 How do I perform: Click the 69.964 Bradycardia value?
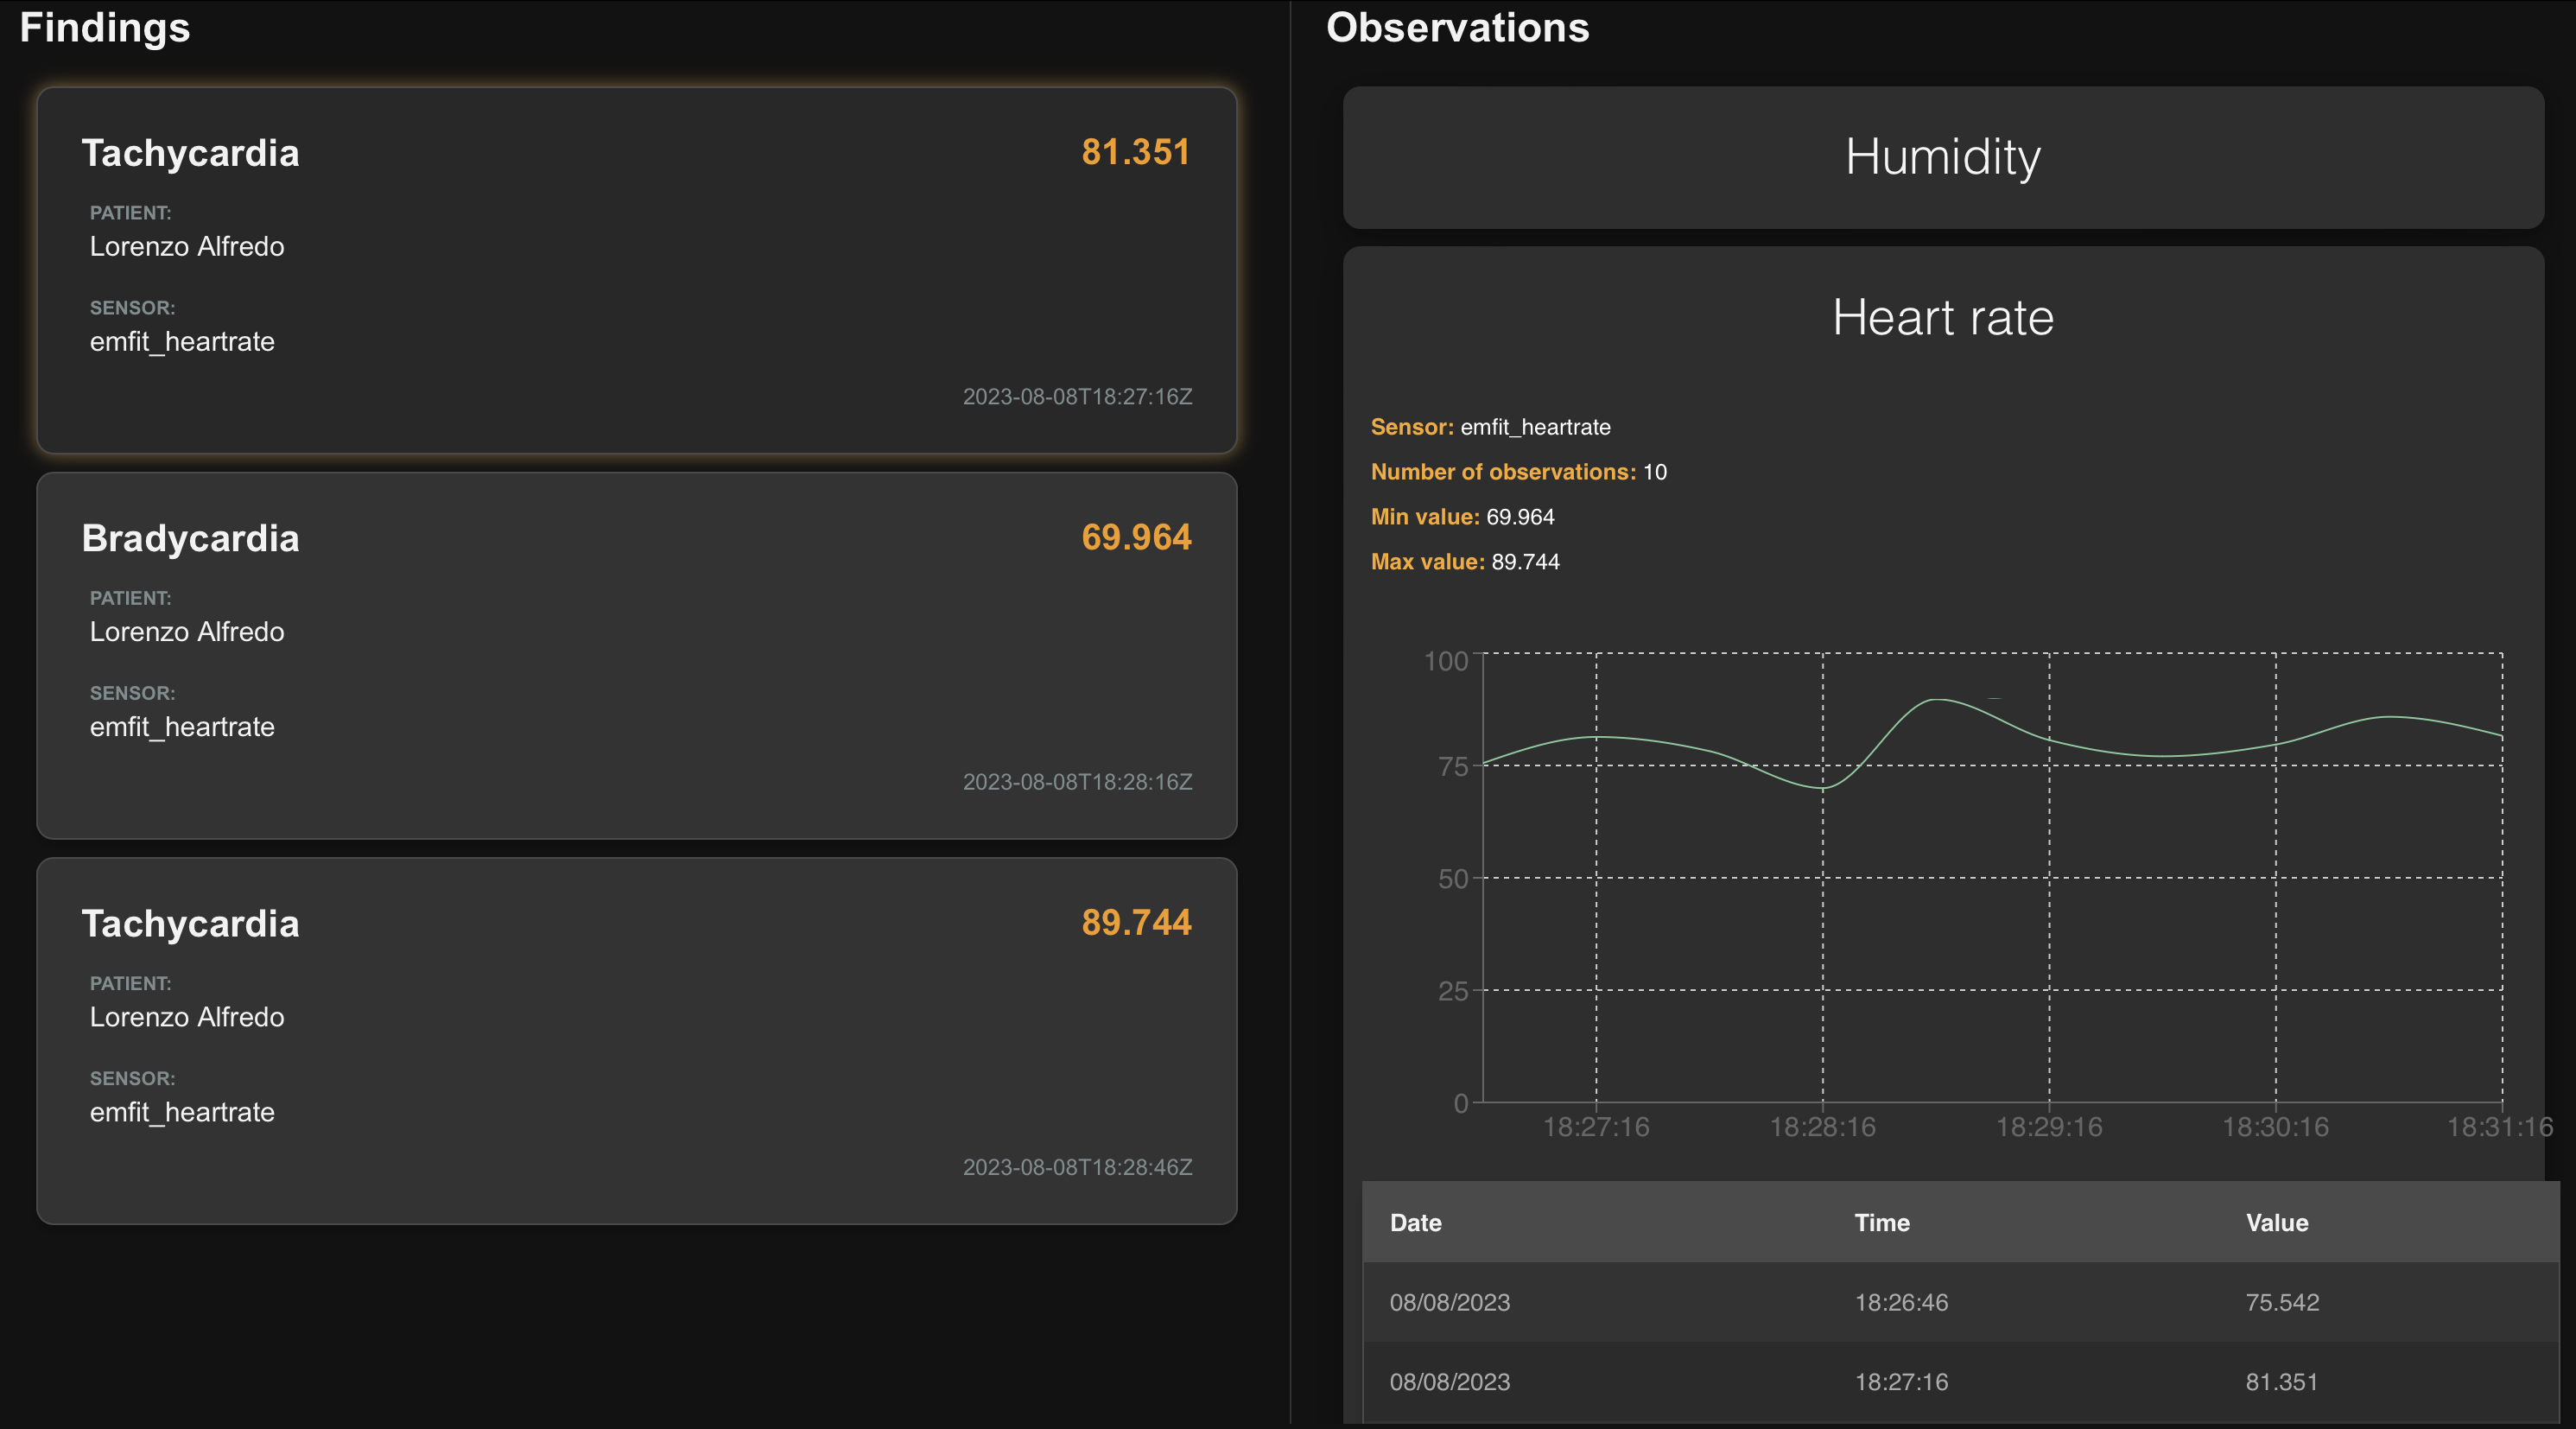(1136, 537)
